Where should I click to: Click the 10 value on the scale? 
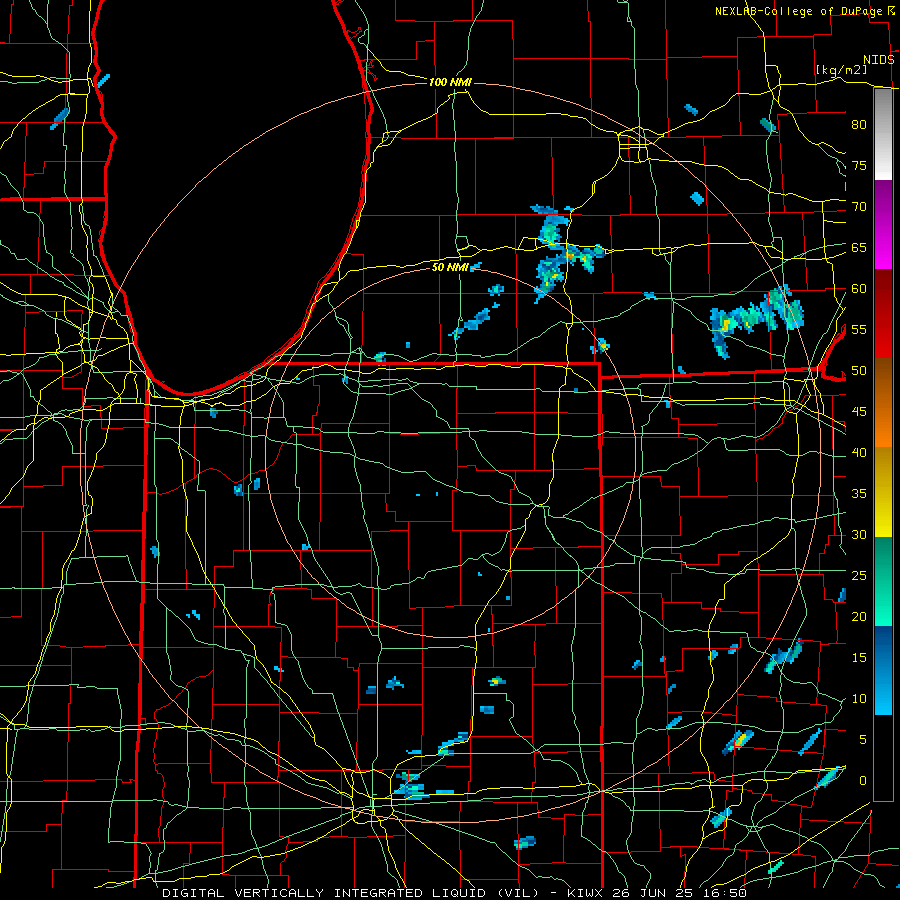click(x=859, y=699)
